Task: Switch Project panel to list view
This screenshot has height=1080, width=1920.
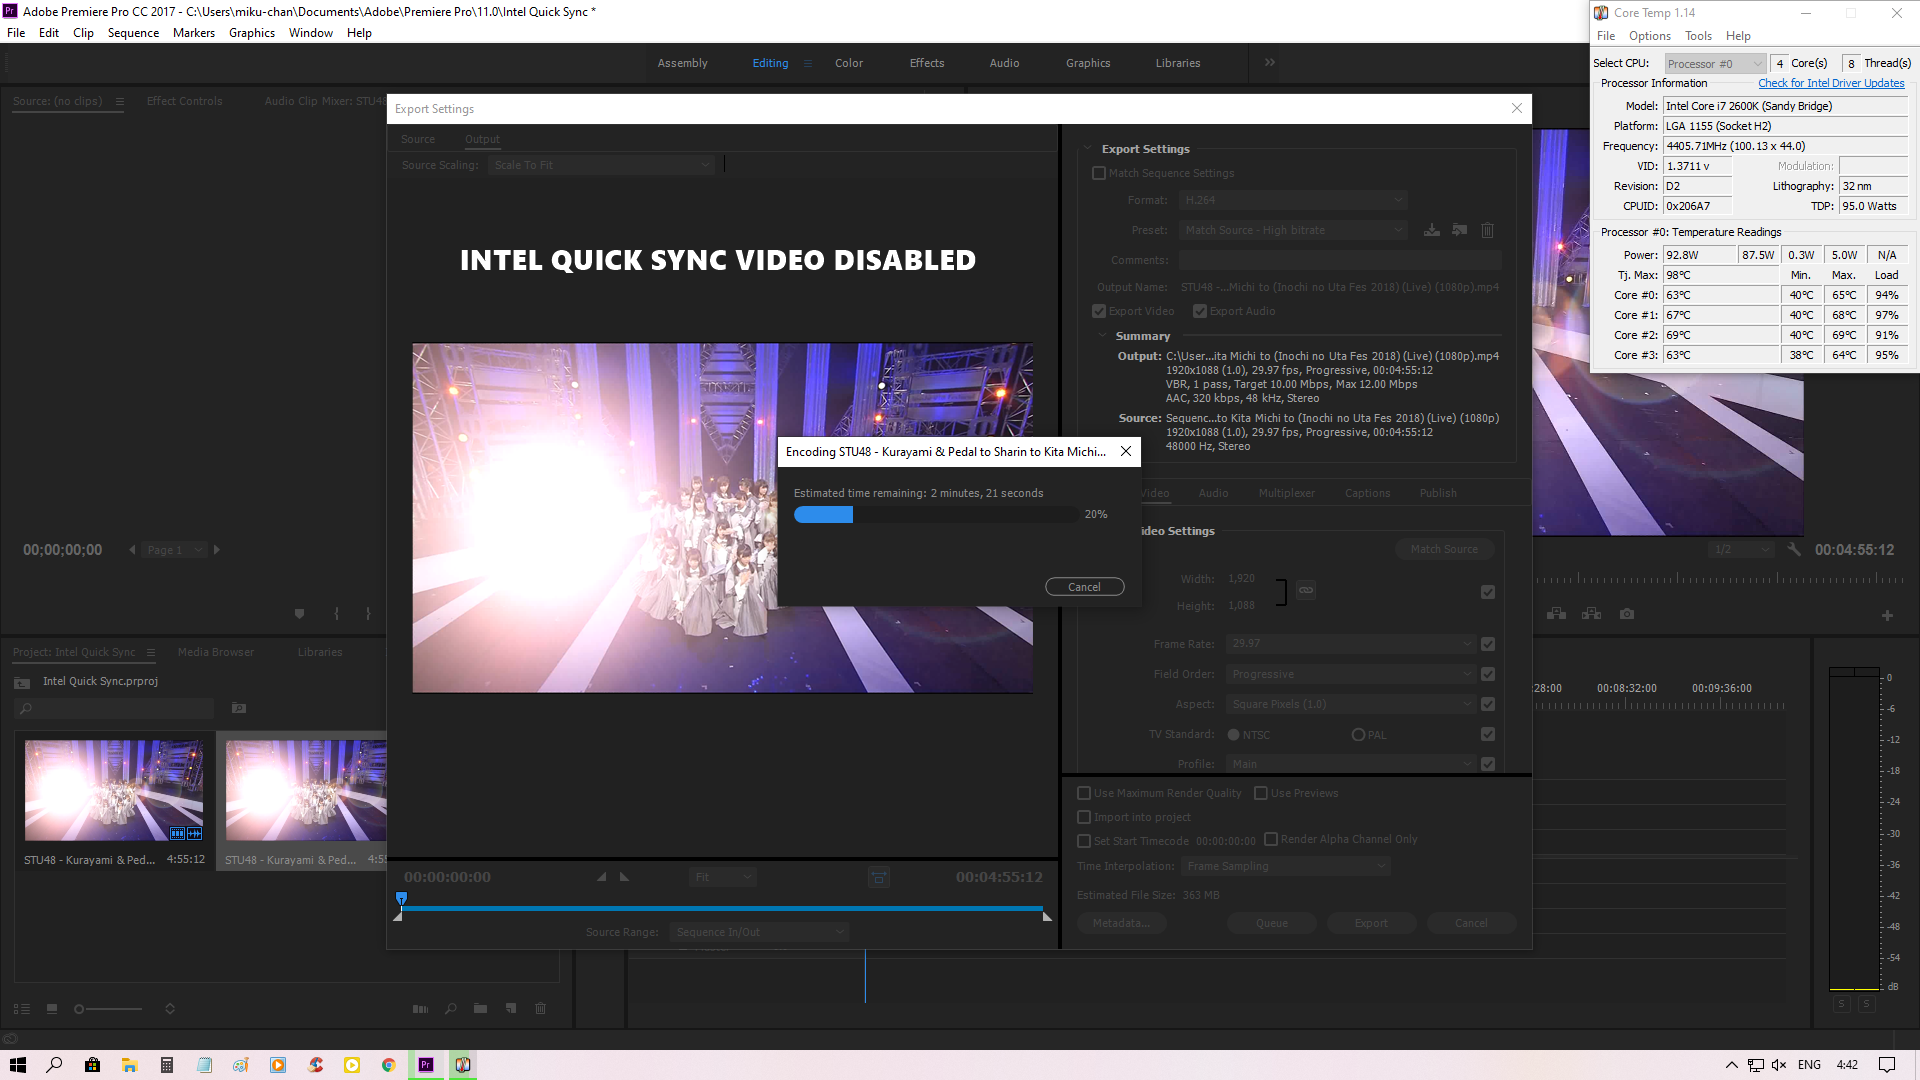Action: coord(22,1009)
